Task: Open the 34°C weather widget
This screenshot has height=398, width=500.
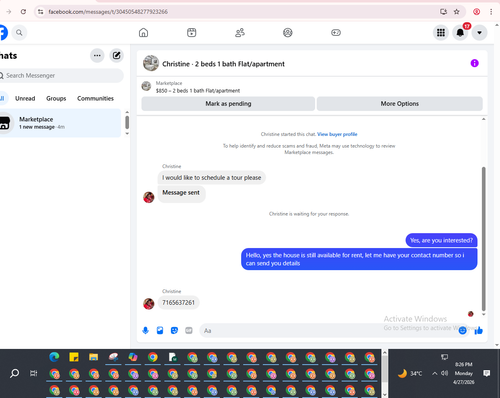Action: pos(410,373)
